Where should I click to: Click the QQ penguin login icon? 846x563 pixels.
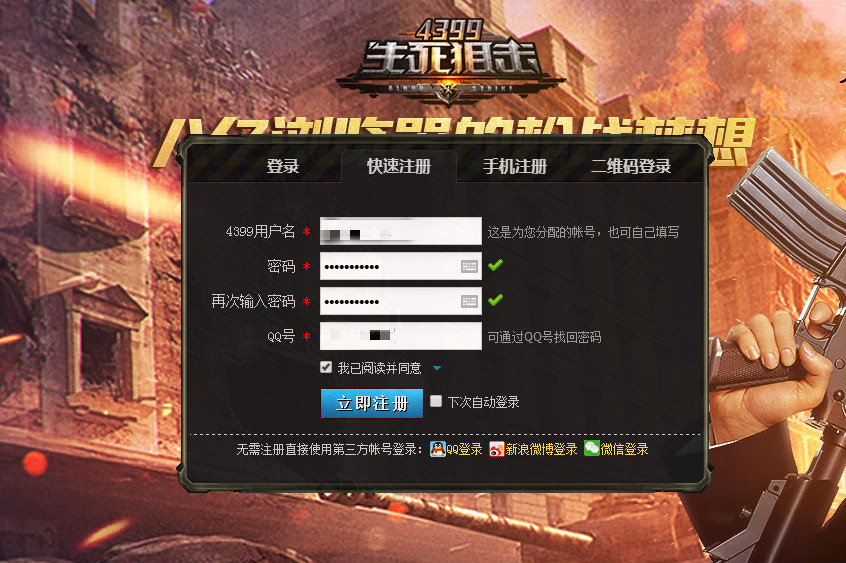pos(437,449)
